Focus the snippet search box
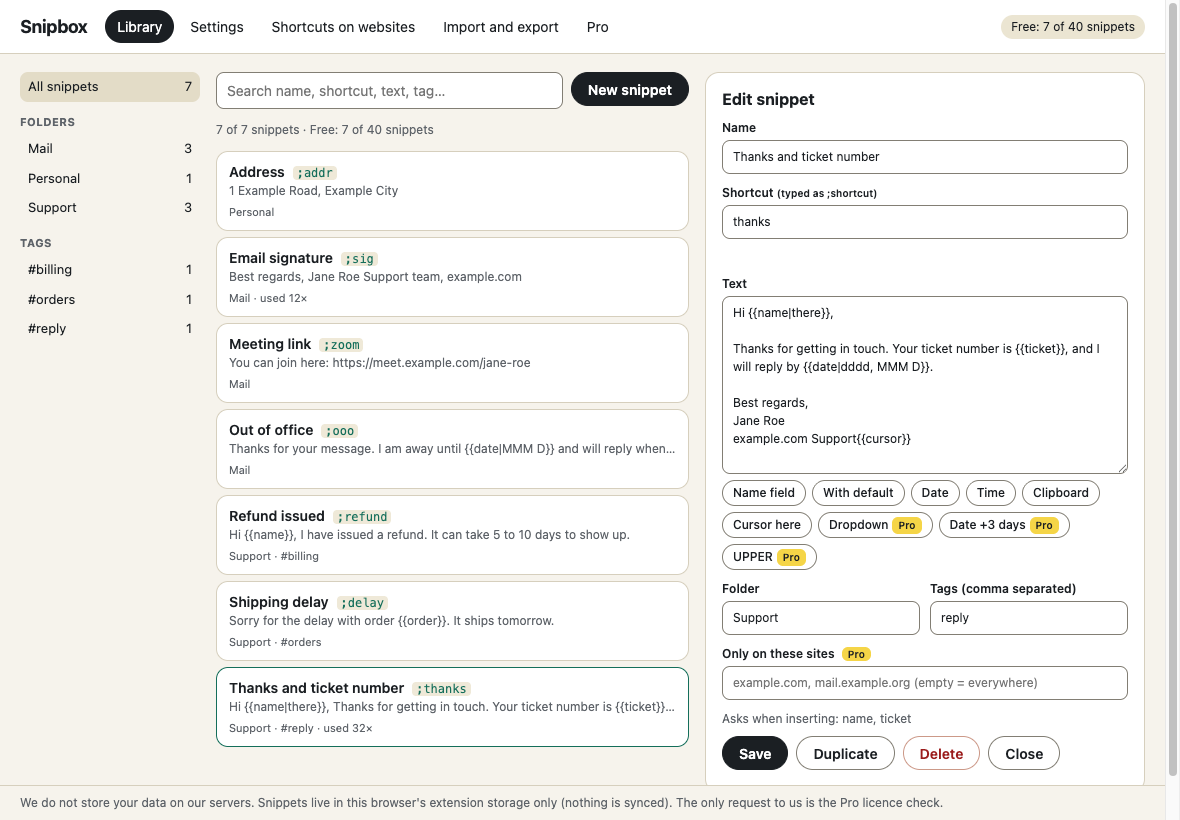 389,91
